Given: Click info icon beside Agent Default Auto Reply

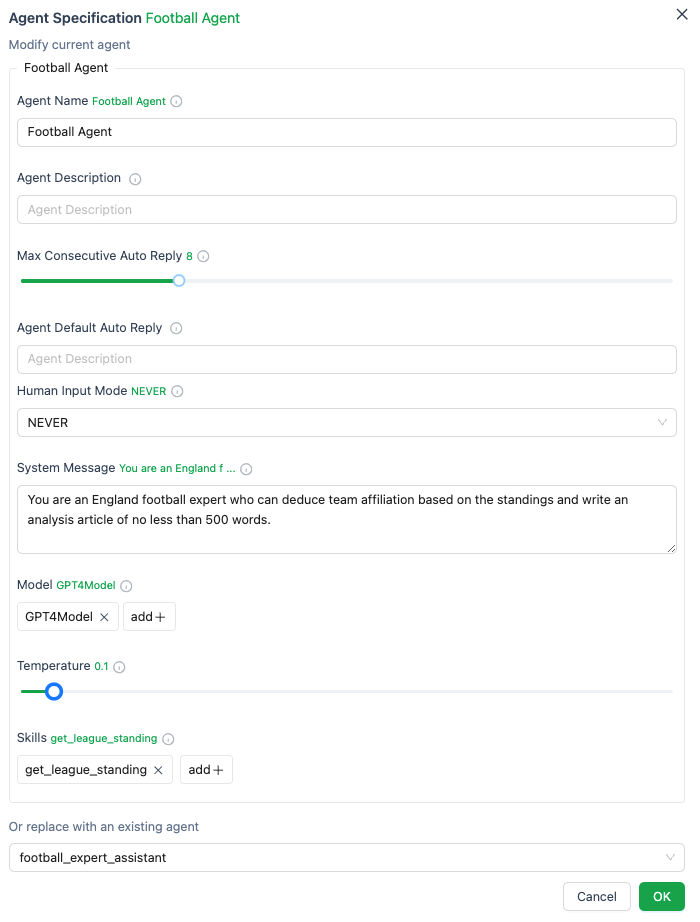Looking at the screenshot, I should (x=176, y=328).
